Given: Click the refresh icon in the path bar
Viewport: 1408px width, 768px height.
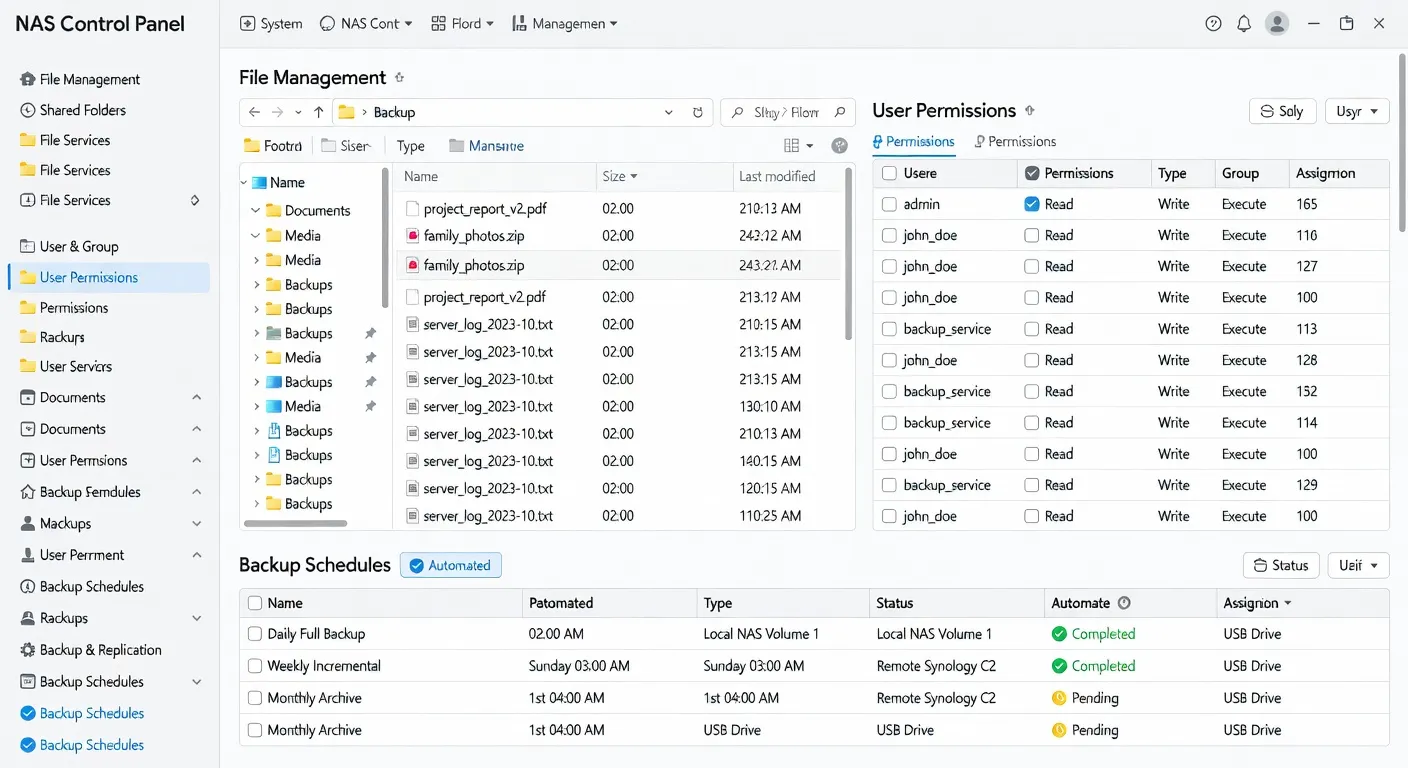Looking at the screenshot, I should pos(697,112).
